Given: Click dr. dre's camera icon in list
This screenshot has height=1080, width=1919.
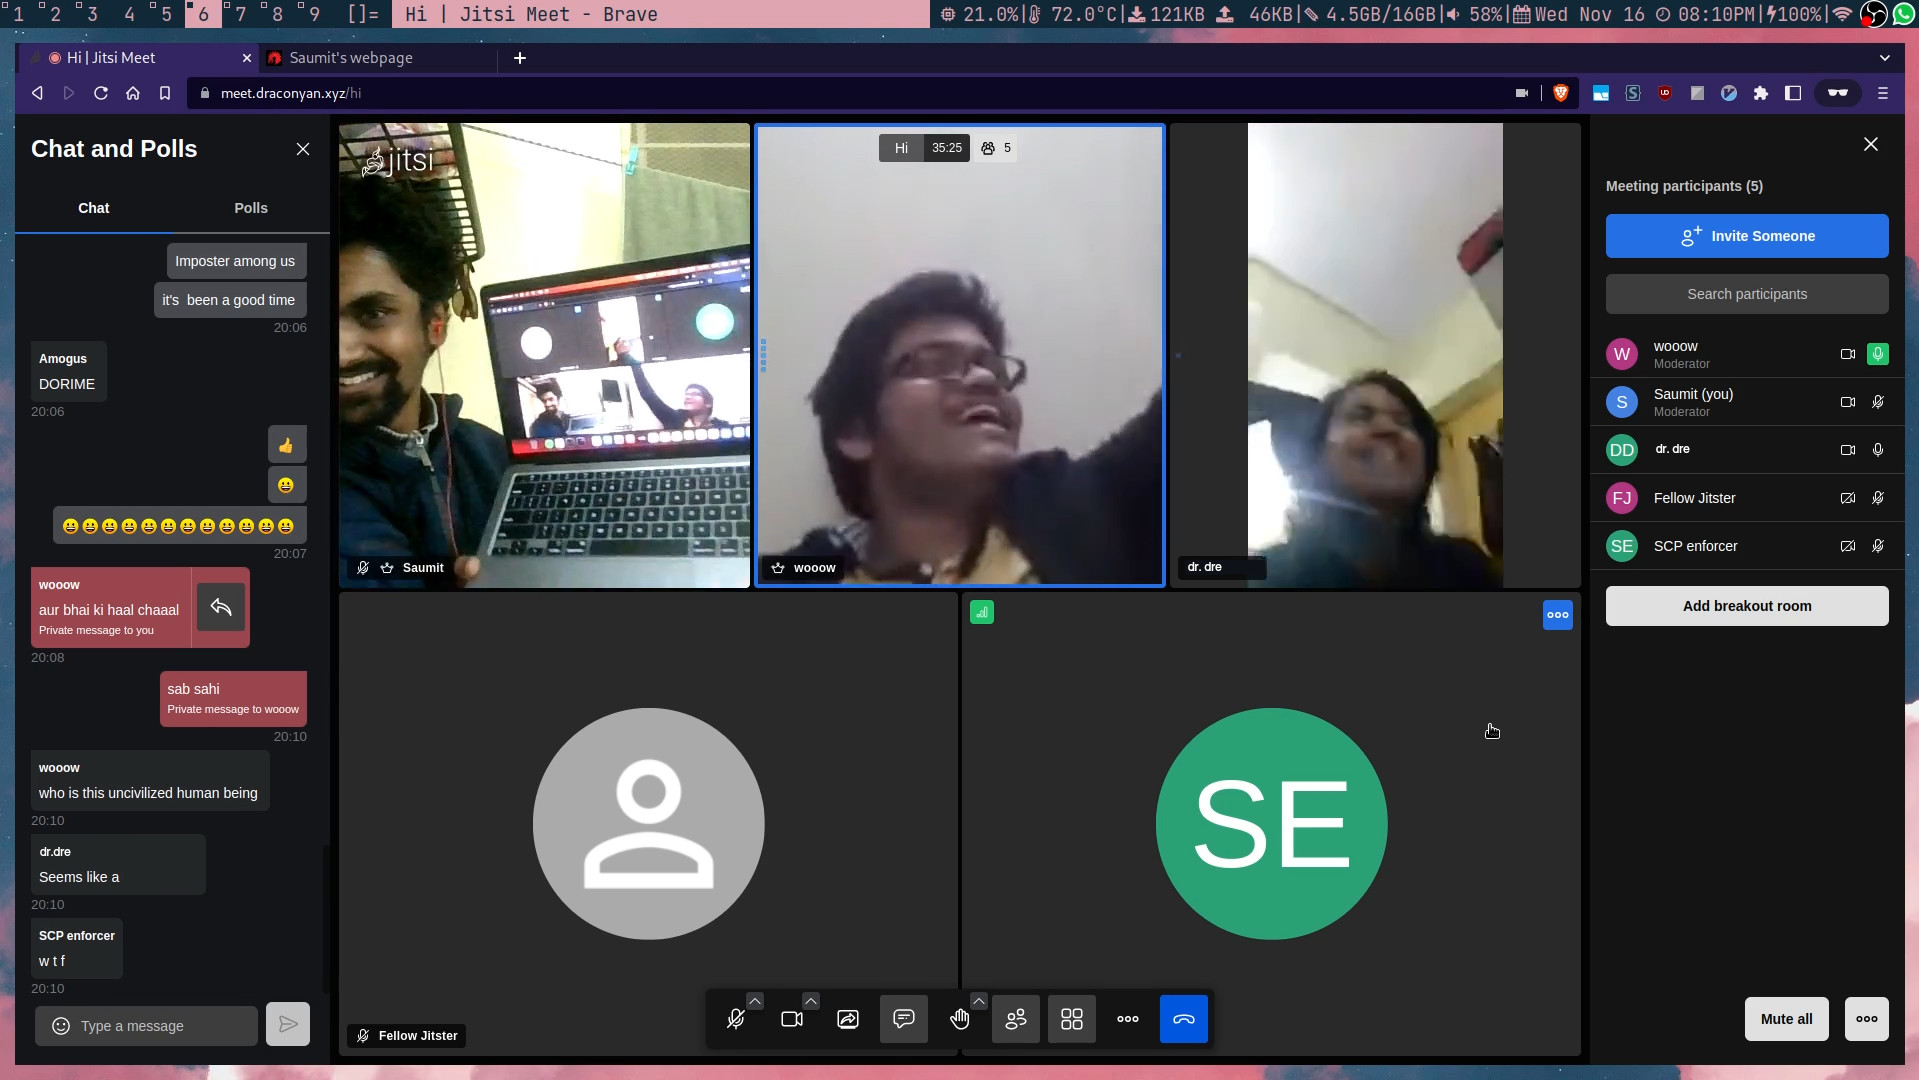Looking at the screenshot, I should point(1848,450).
